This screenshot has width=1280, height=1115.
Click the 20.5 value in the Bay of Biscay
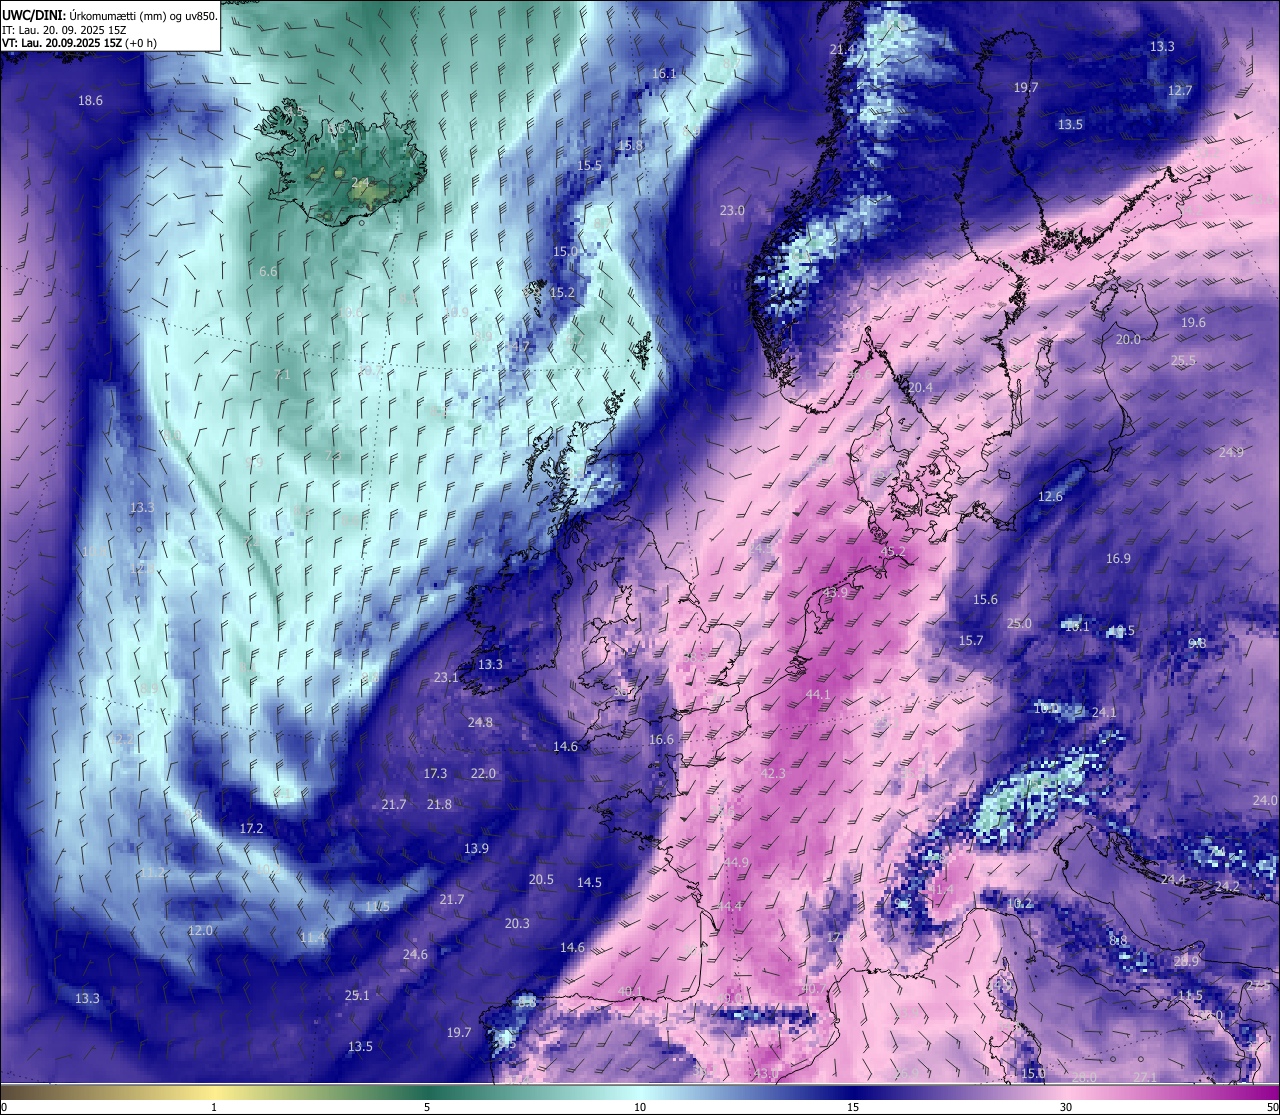pos(541,879)
